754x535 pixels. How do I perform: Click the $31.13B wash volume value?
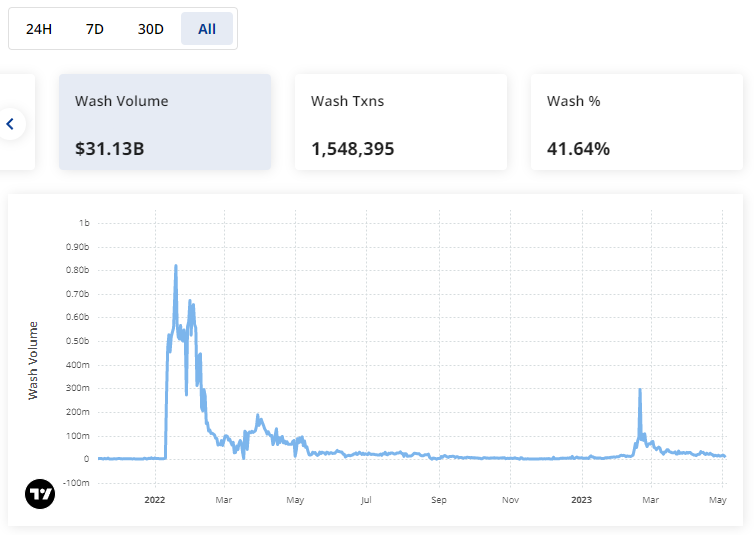(x=110, y=149)
